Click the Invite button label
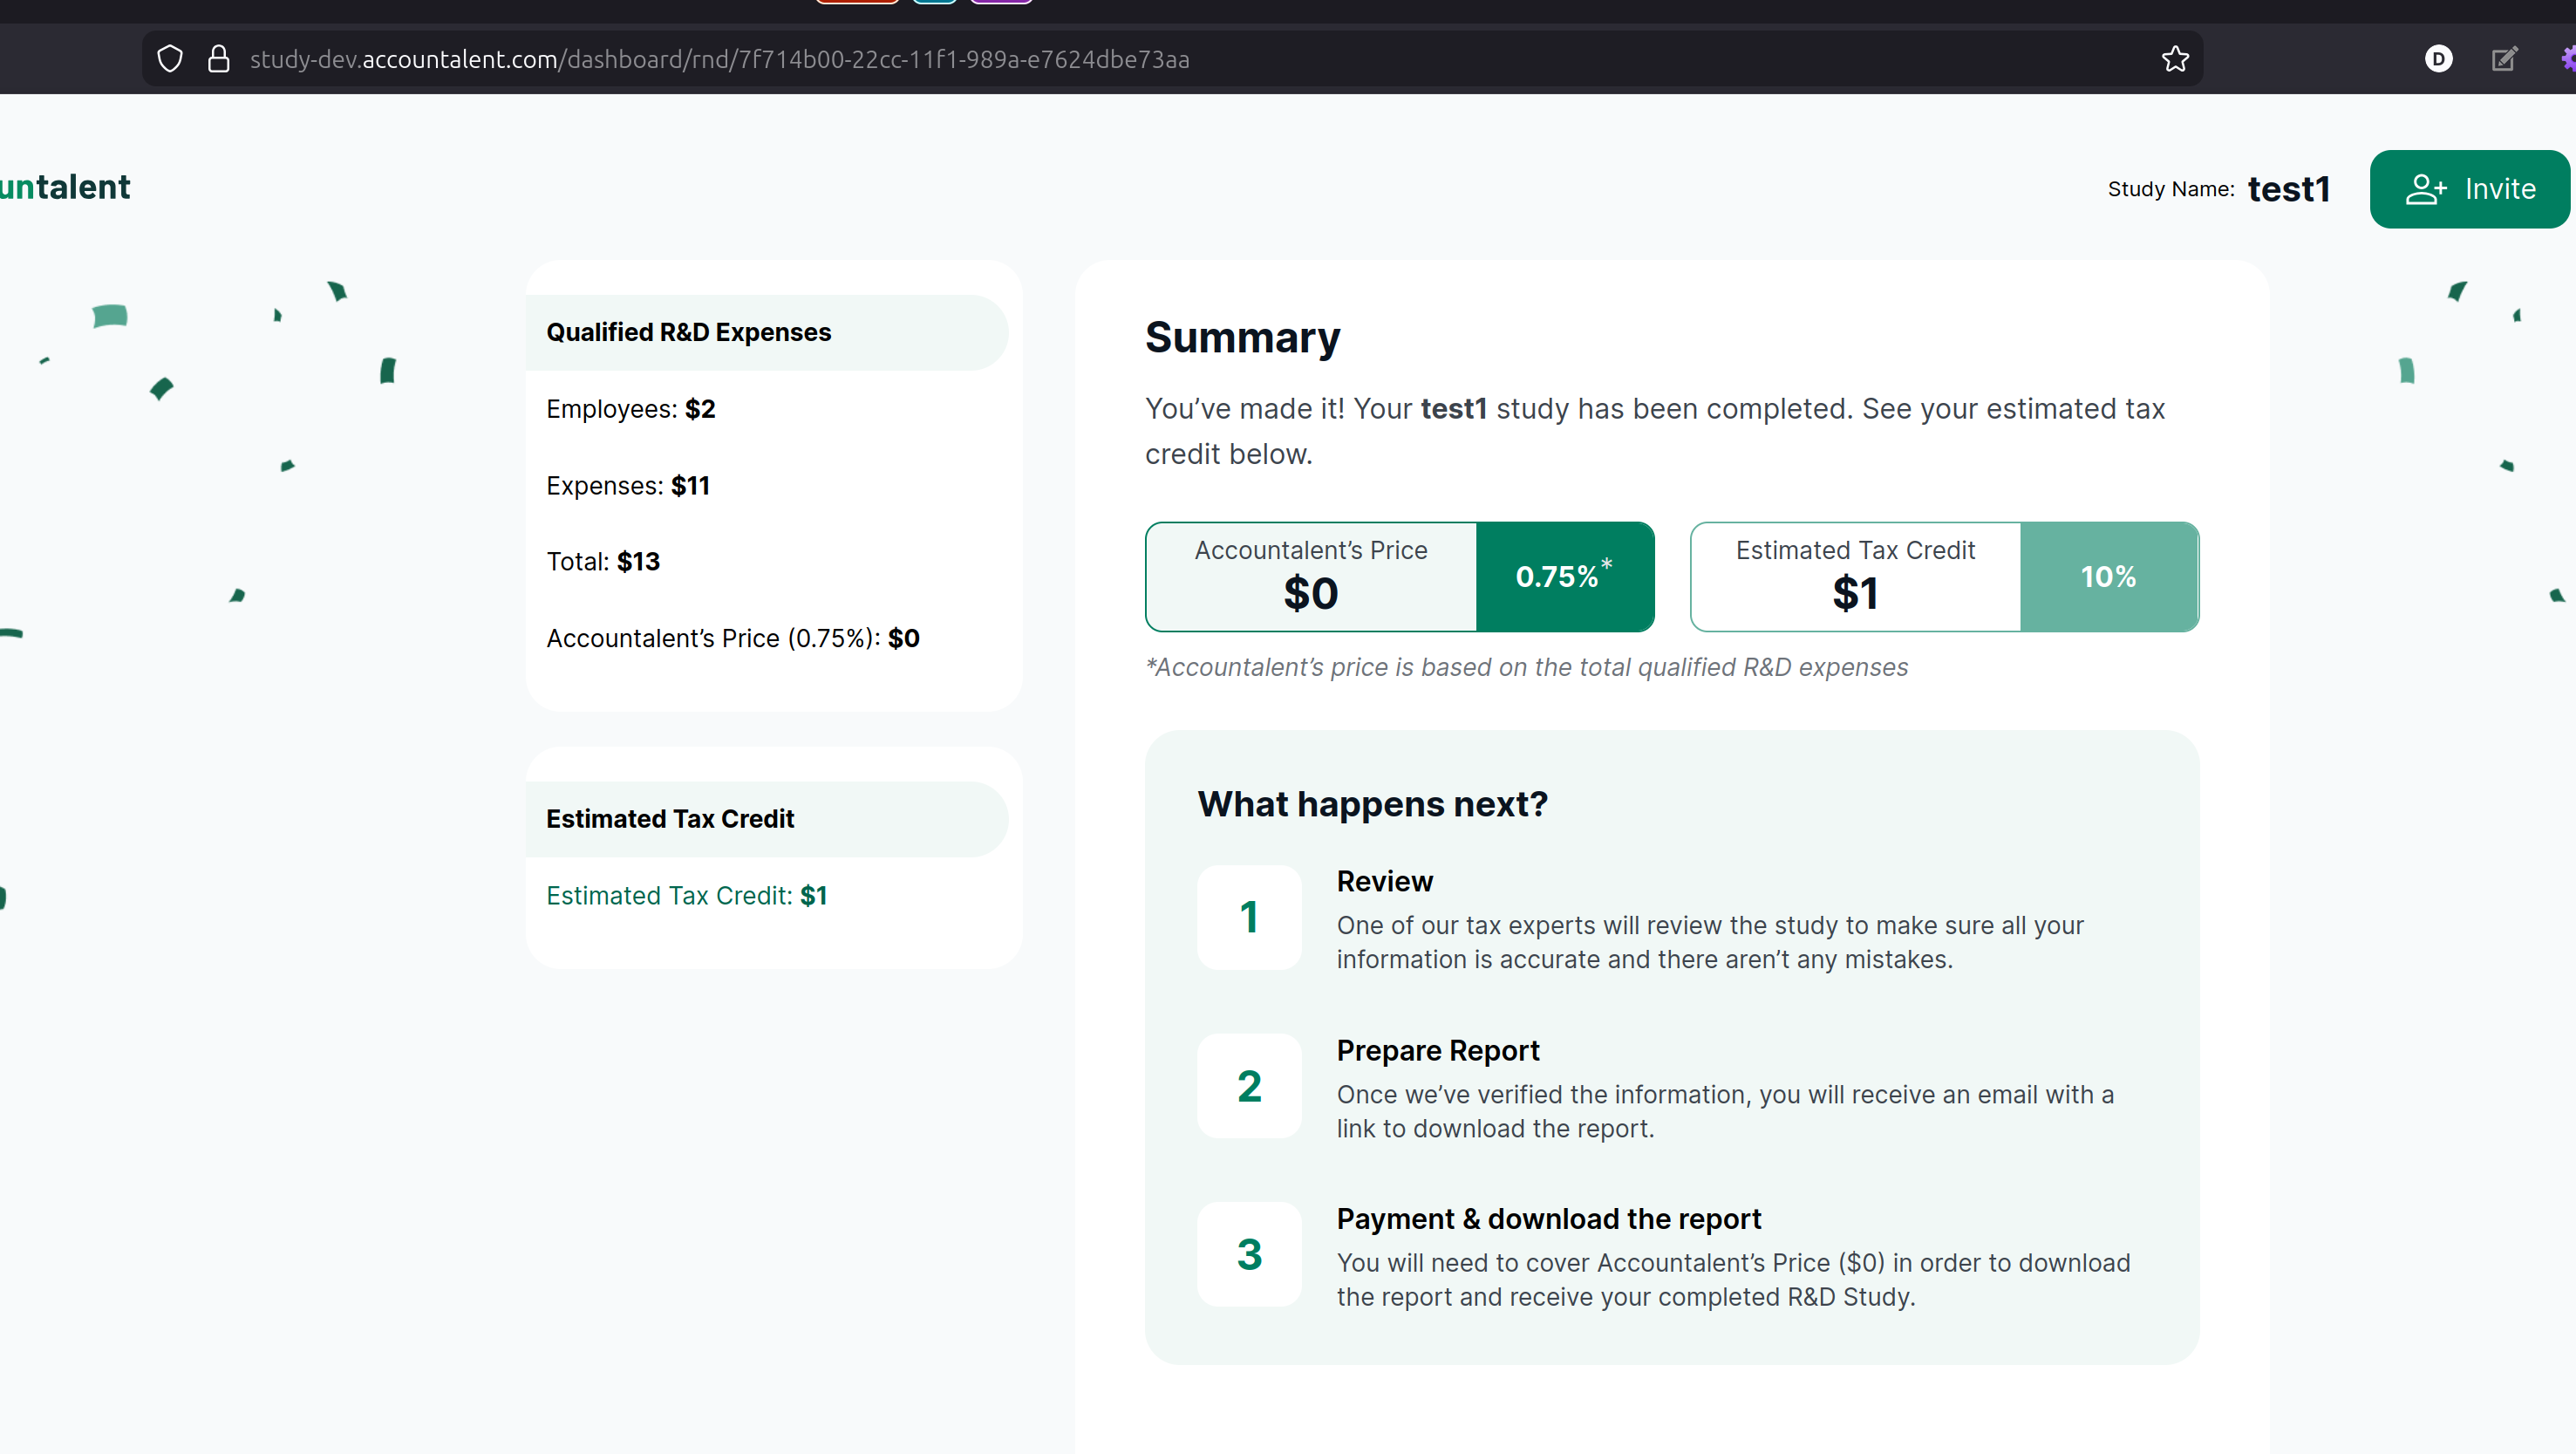This screenshot has height=1454, width=2576. coord(2500,189)
